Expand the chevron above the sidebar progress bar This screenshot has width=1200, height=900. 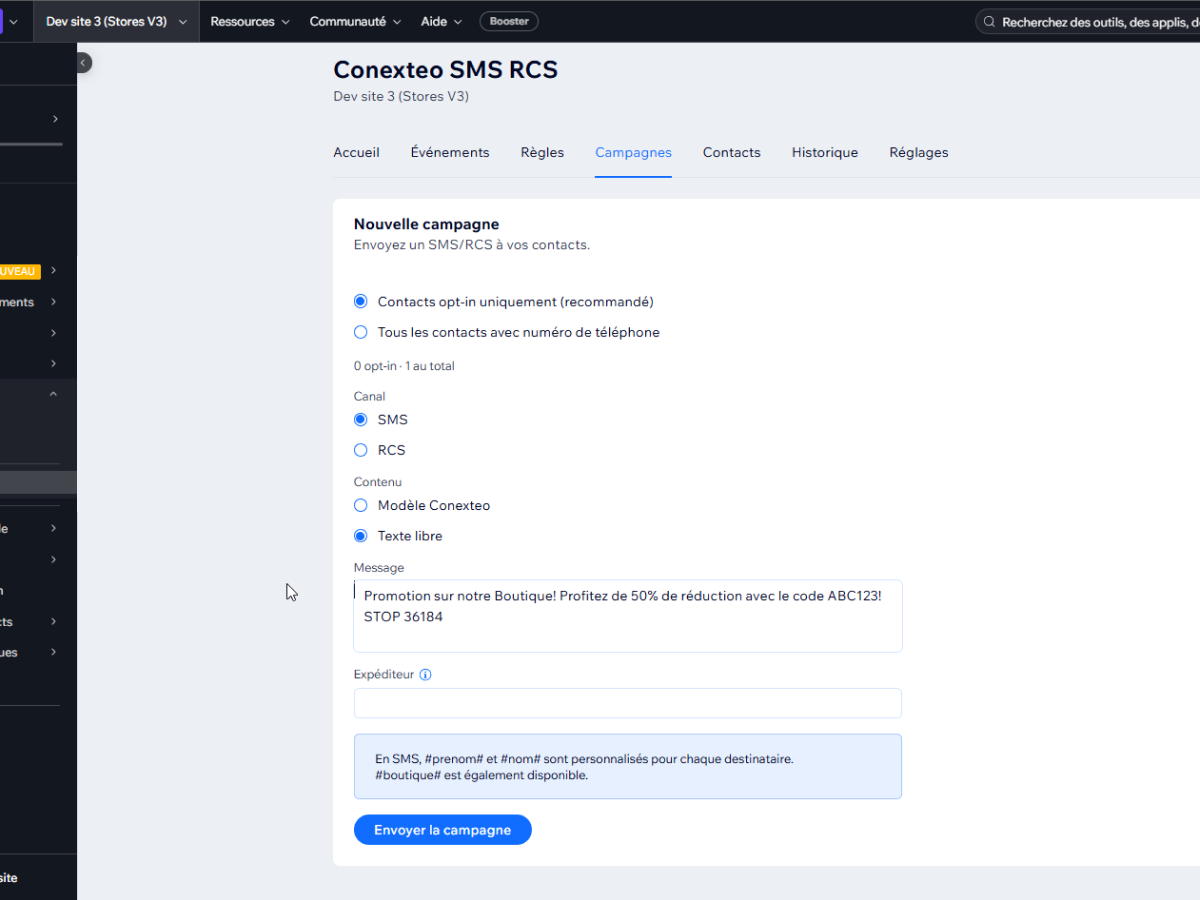pyautogui.click(x=55, y=119)
